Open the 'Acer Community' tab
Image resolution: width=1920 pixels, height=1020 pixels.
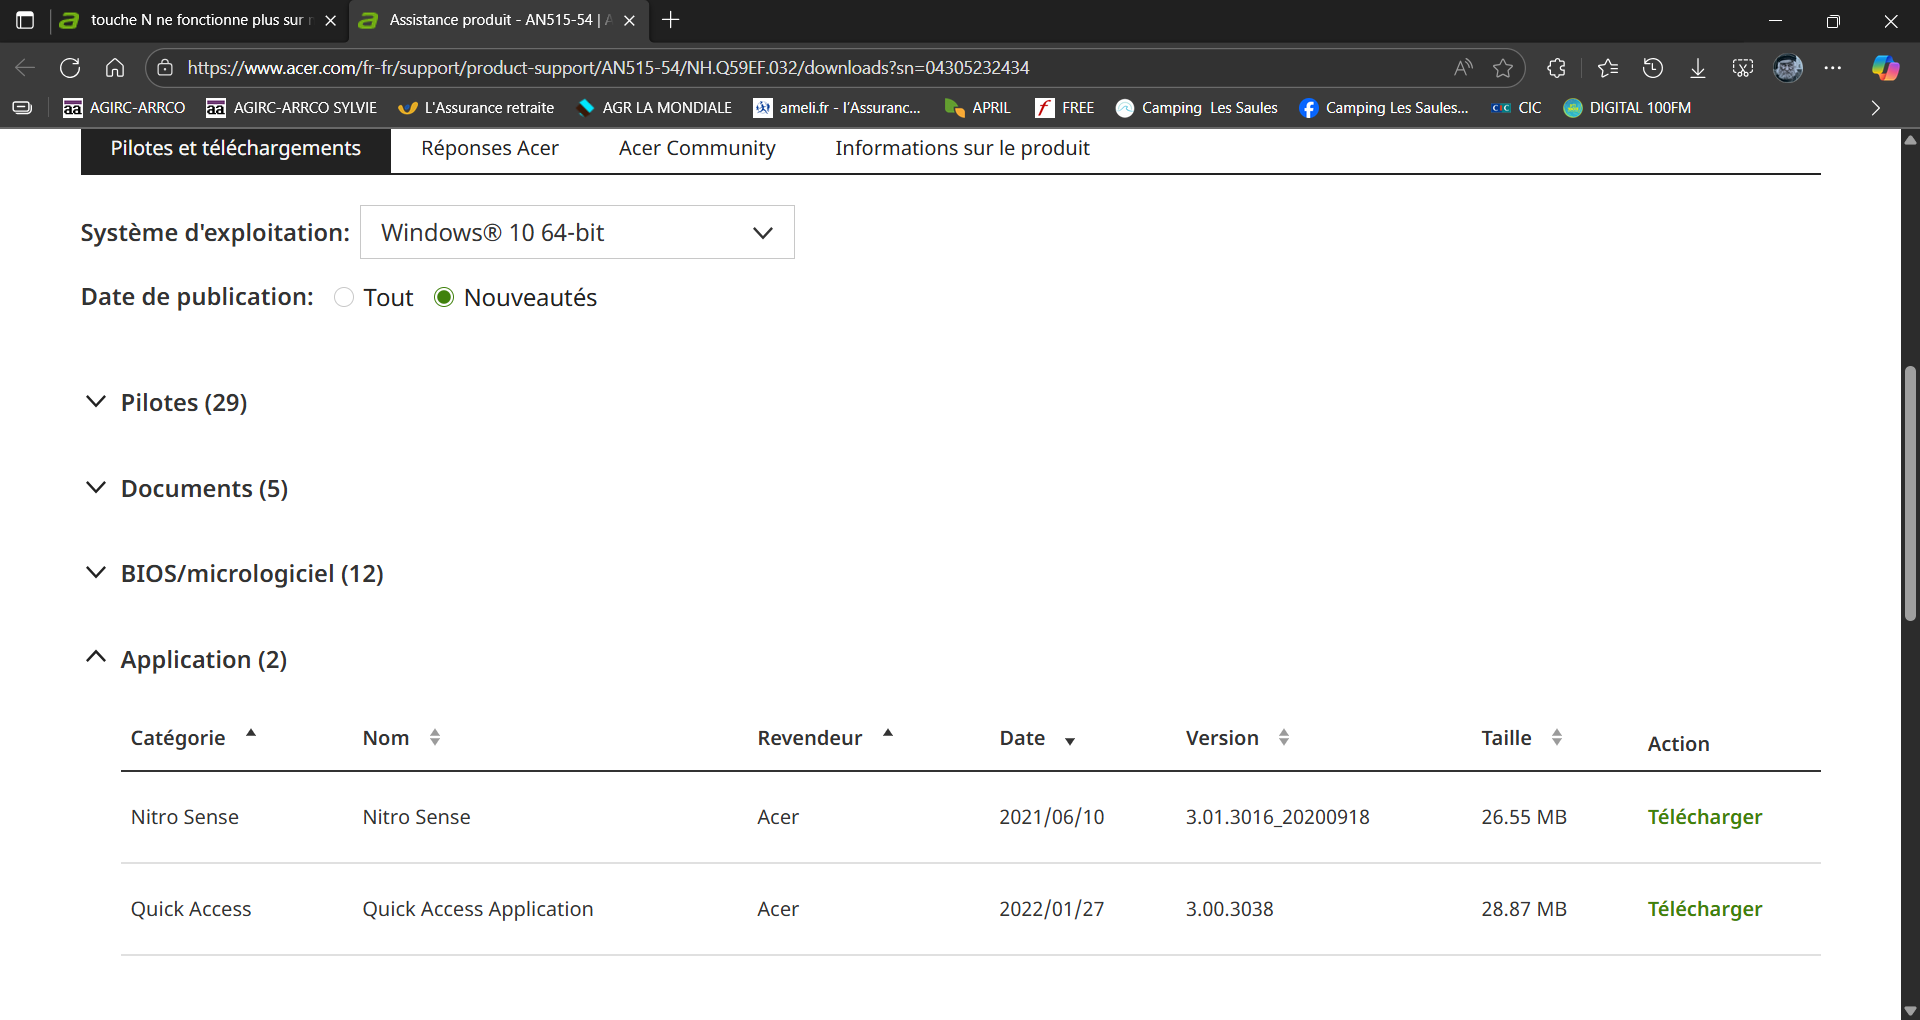[697, 149]
